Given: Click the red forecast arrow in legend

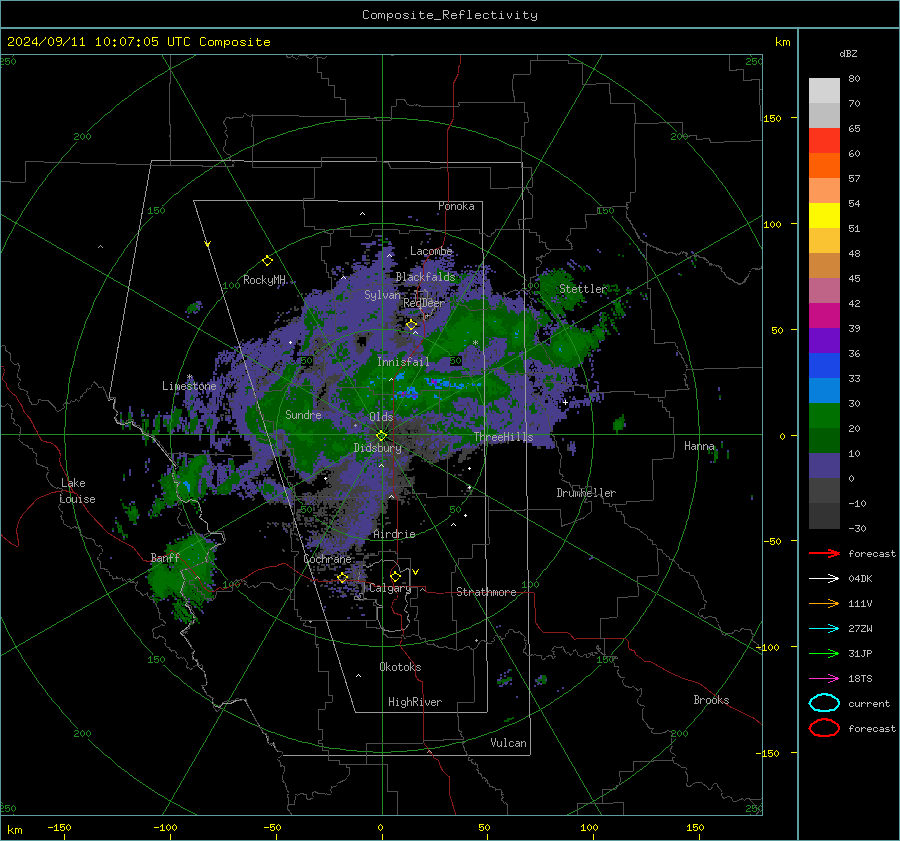Looking at the screenshot, I should (x=824, y=553).
